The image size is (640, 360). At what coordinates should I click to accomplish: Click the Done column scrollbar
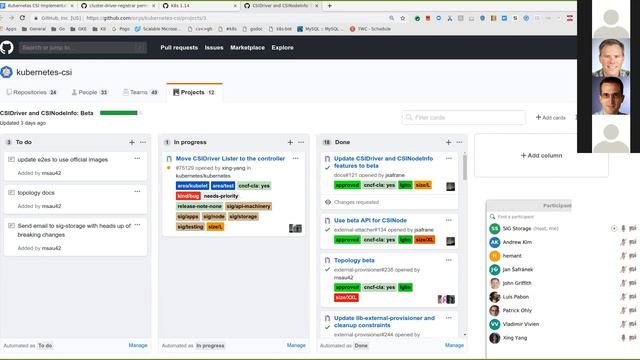[464, 167]
